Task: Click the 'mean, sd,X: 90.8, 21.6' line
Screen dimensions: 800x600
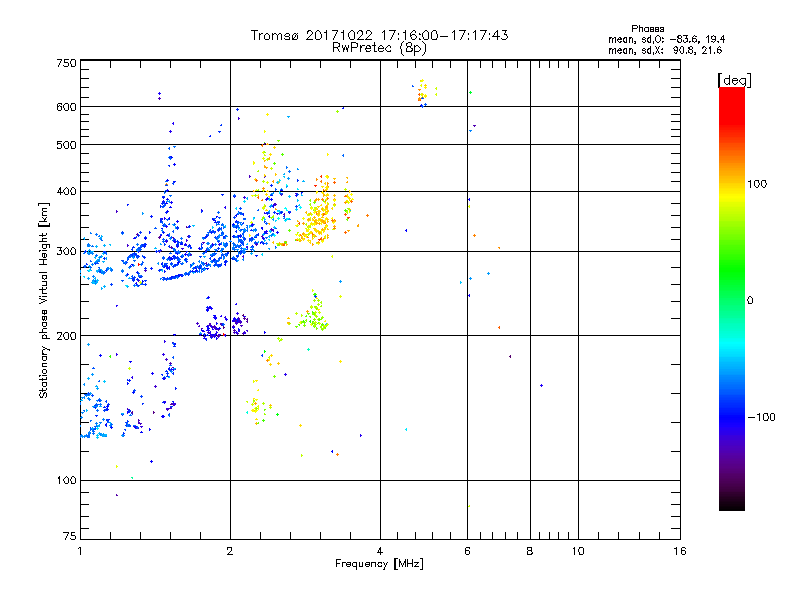Action: pos(665,50)
